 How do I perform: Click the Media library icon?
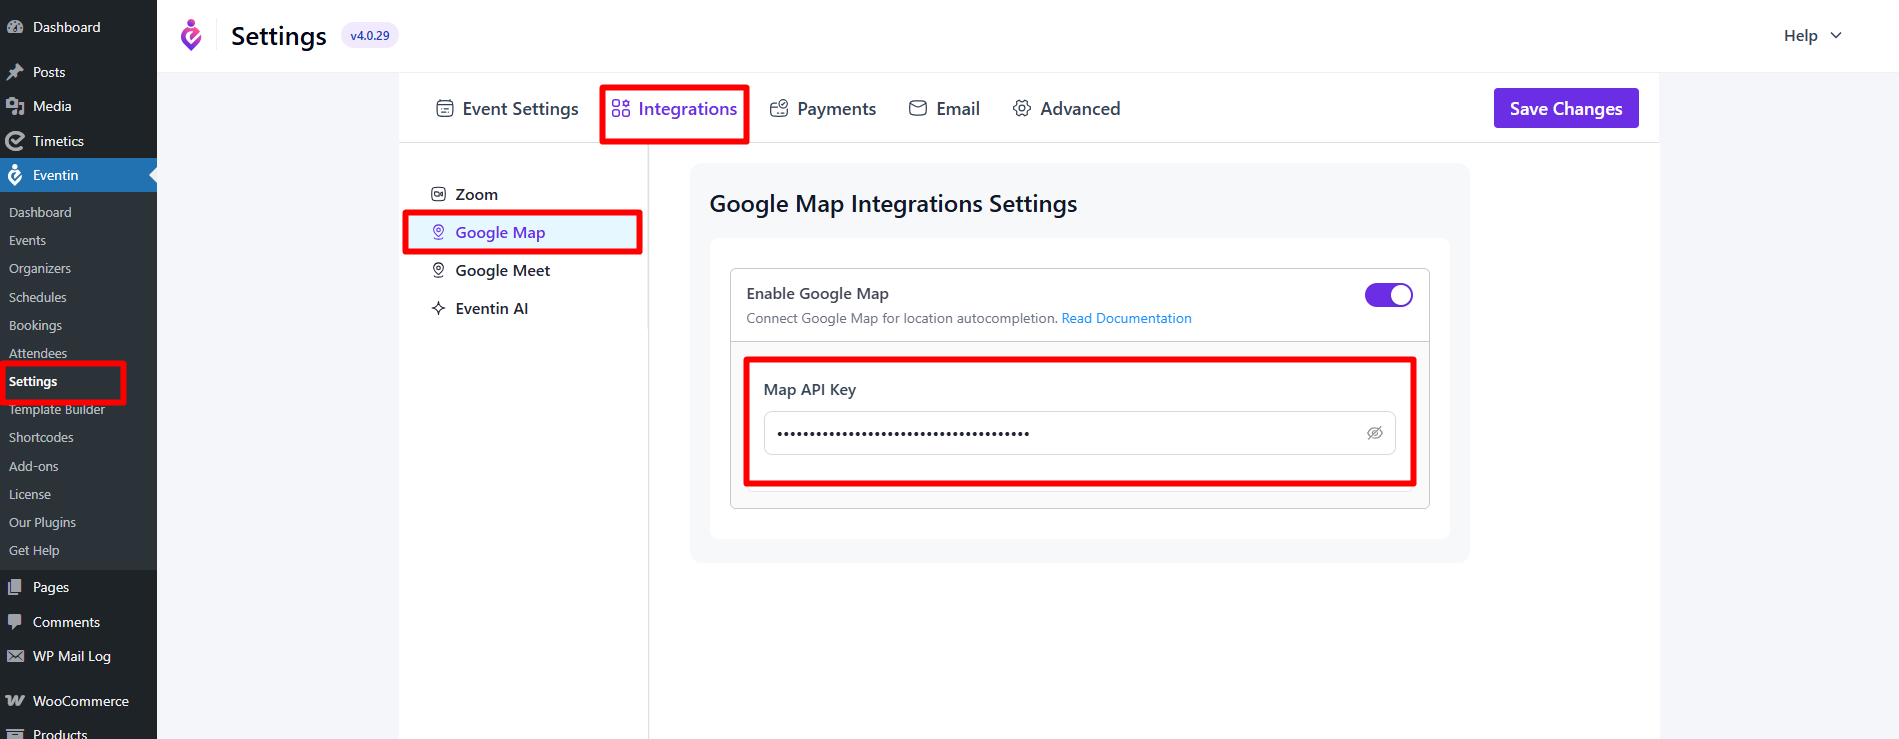(15, 106)
